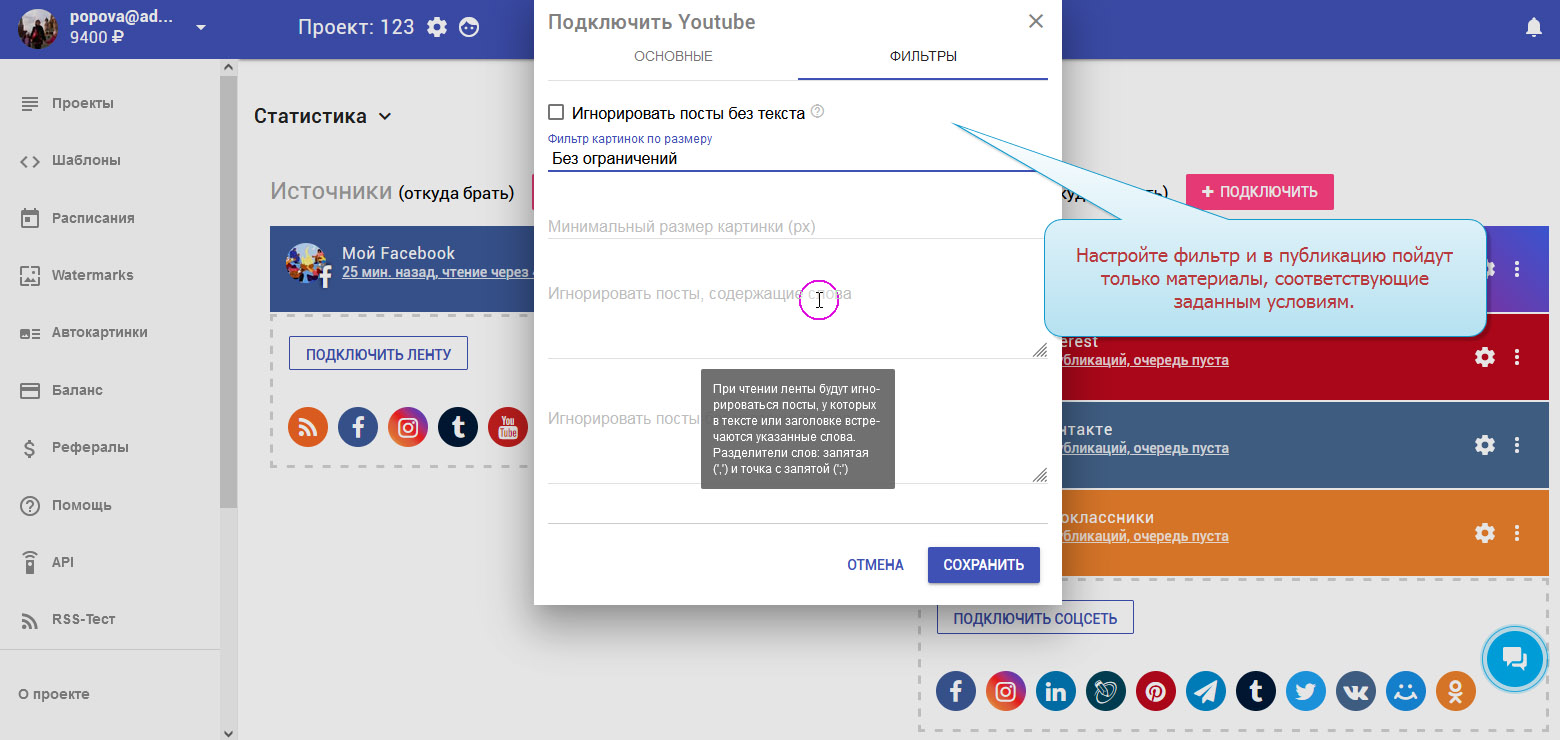Open Шаблоны in the sidebar
Screen dimensions: 1560x740
[86, 160]
